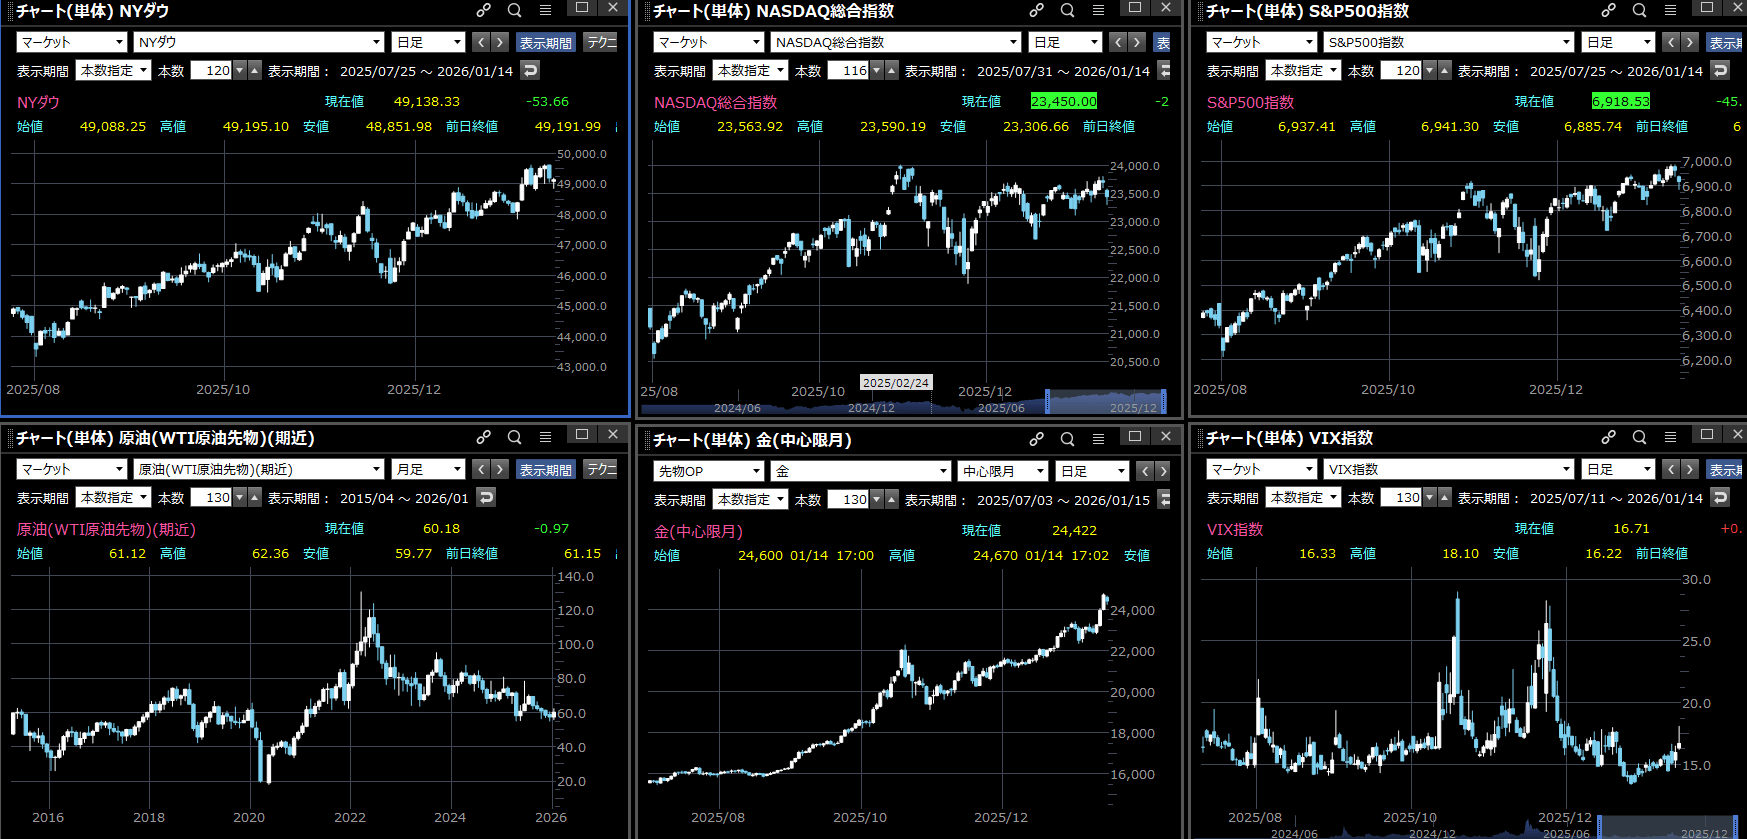Toggle 表示期間 button in NYダウ panel
The width and height of the screenshot is (1747, 839).
point(545,42)
